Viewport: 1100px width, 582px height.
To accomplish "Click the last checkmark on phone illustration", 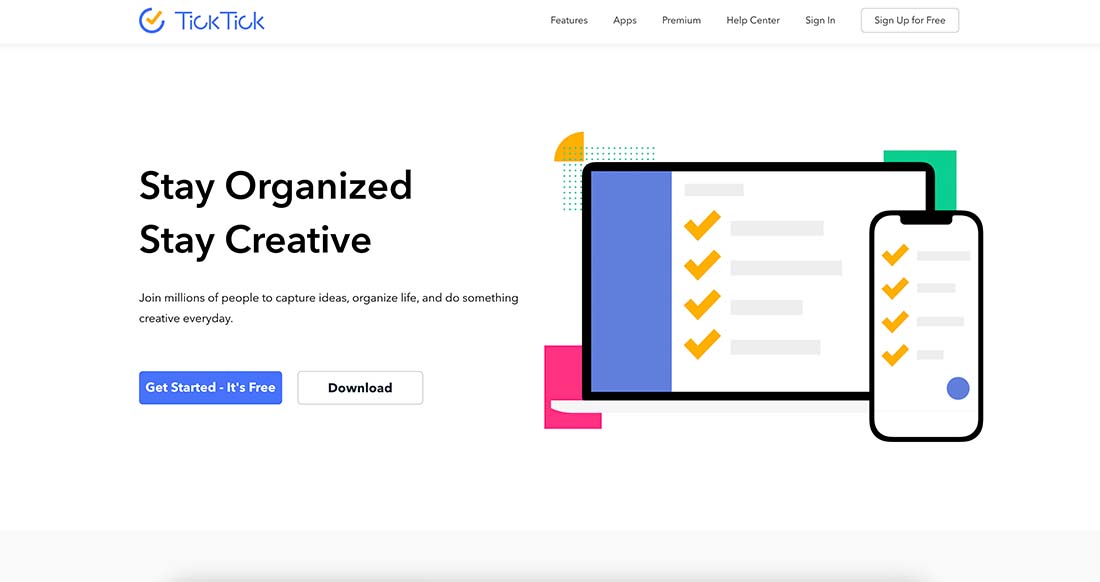I will click(895, 354).
